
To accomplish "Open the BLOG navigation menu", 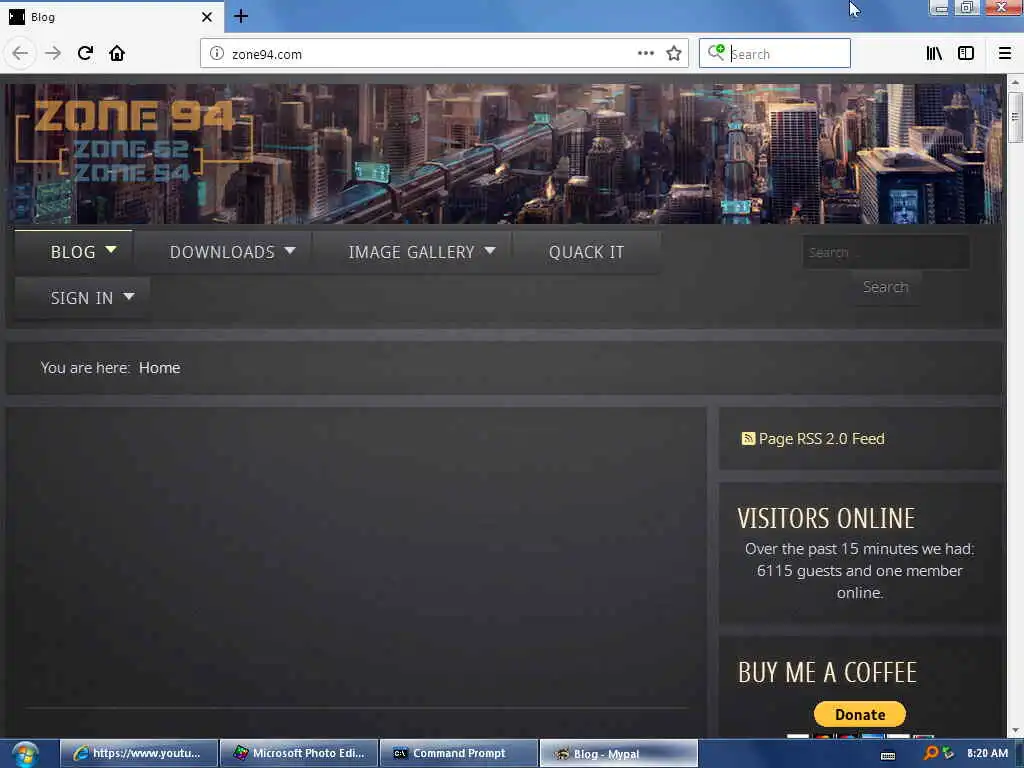I will (73, 252).
